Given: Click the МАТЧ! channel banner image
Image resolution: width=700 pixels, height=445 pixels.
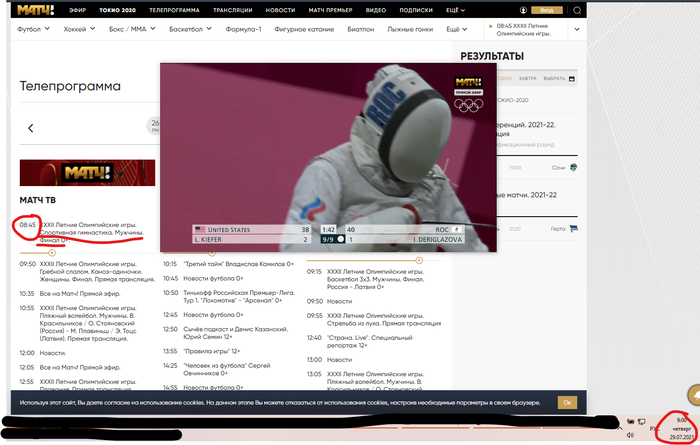Looking at the screenshot, I should tap(88, 173).
